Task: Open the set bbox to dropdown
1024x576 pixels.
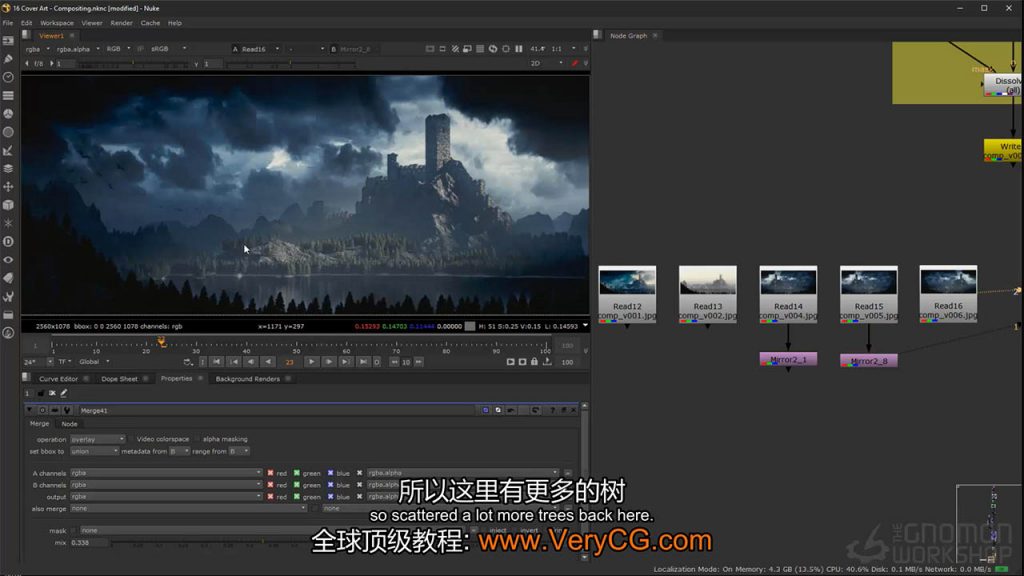Action: [x=95, y=451]
